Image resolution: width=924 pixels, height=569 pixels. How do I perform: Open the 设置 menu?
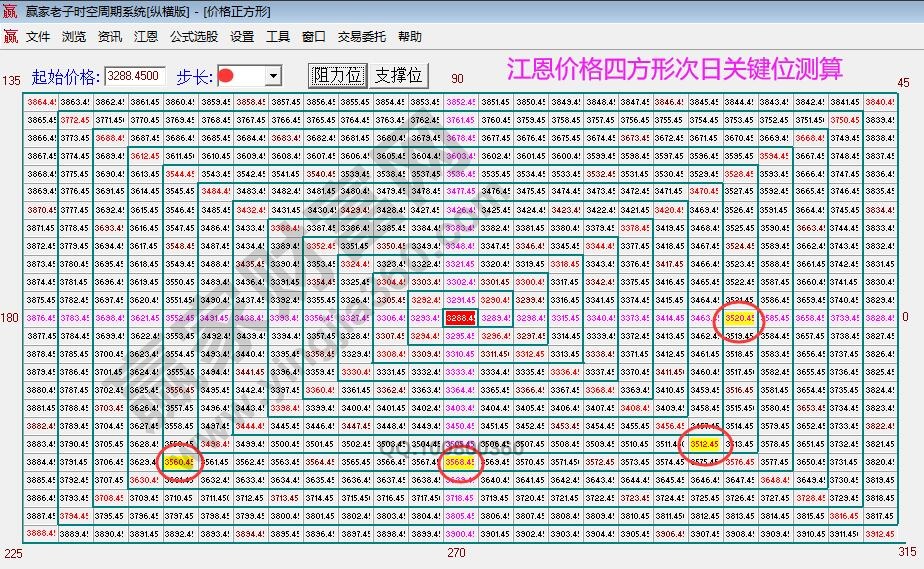(x=242, y=37)
